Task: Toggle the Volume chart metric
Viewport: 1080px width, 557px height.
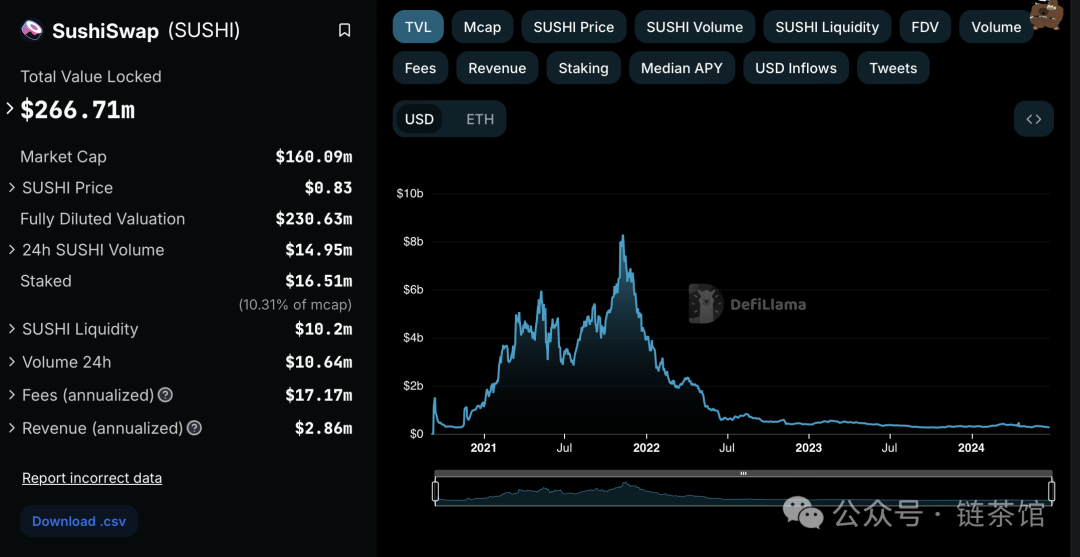Action: [996, 27]
